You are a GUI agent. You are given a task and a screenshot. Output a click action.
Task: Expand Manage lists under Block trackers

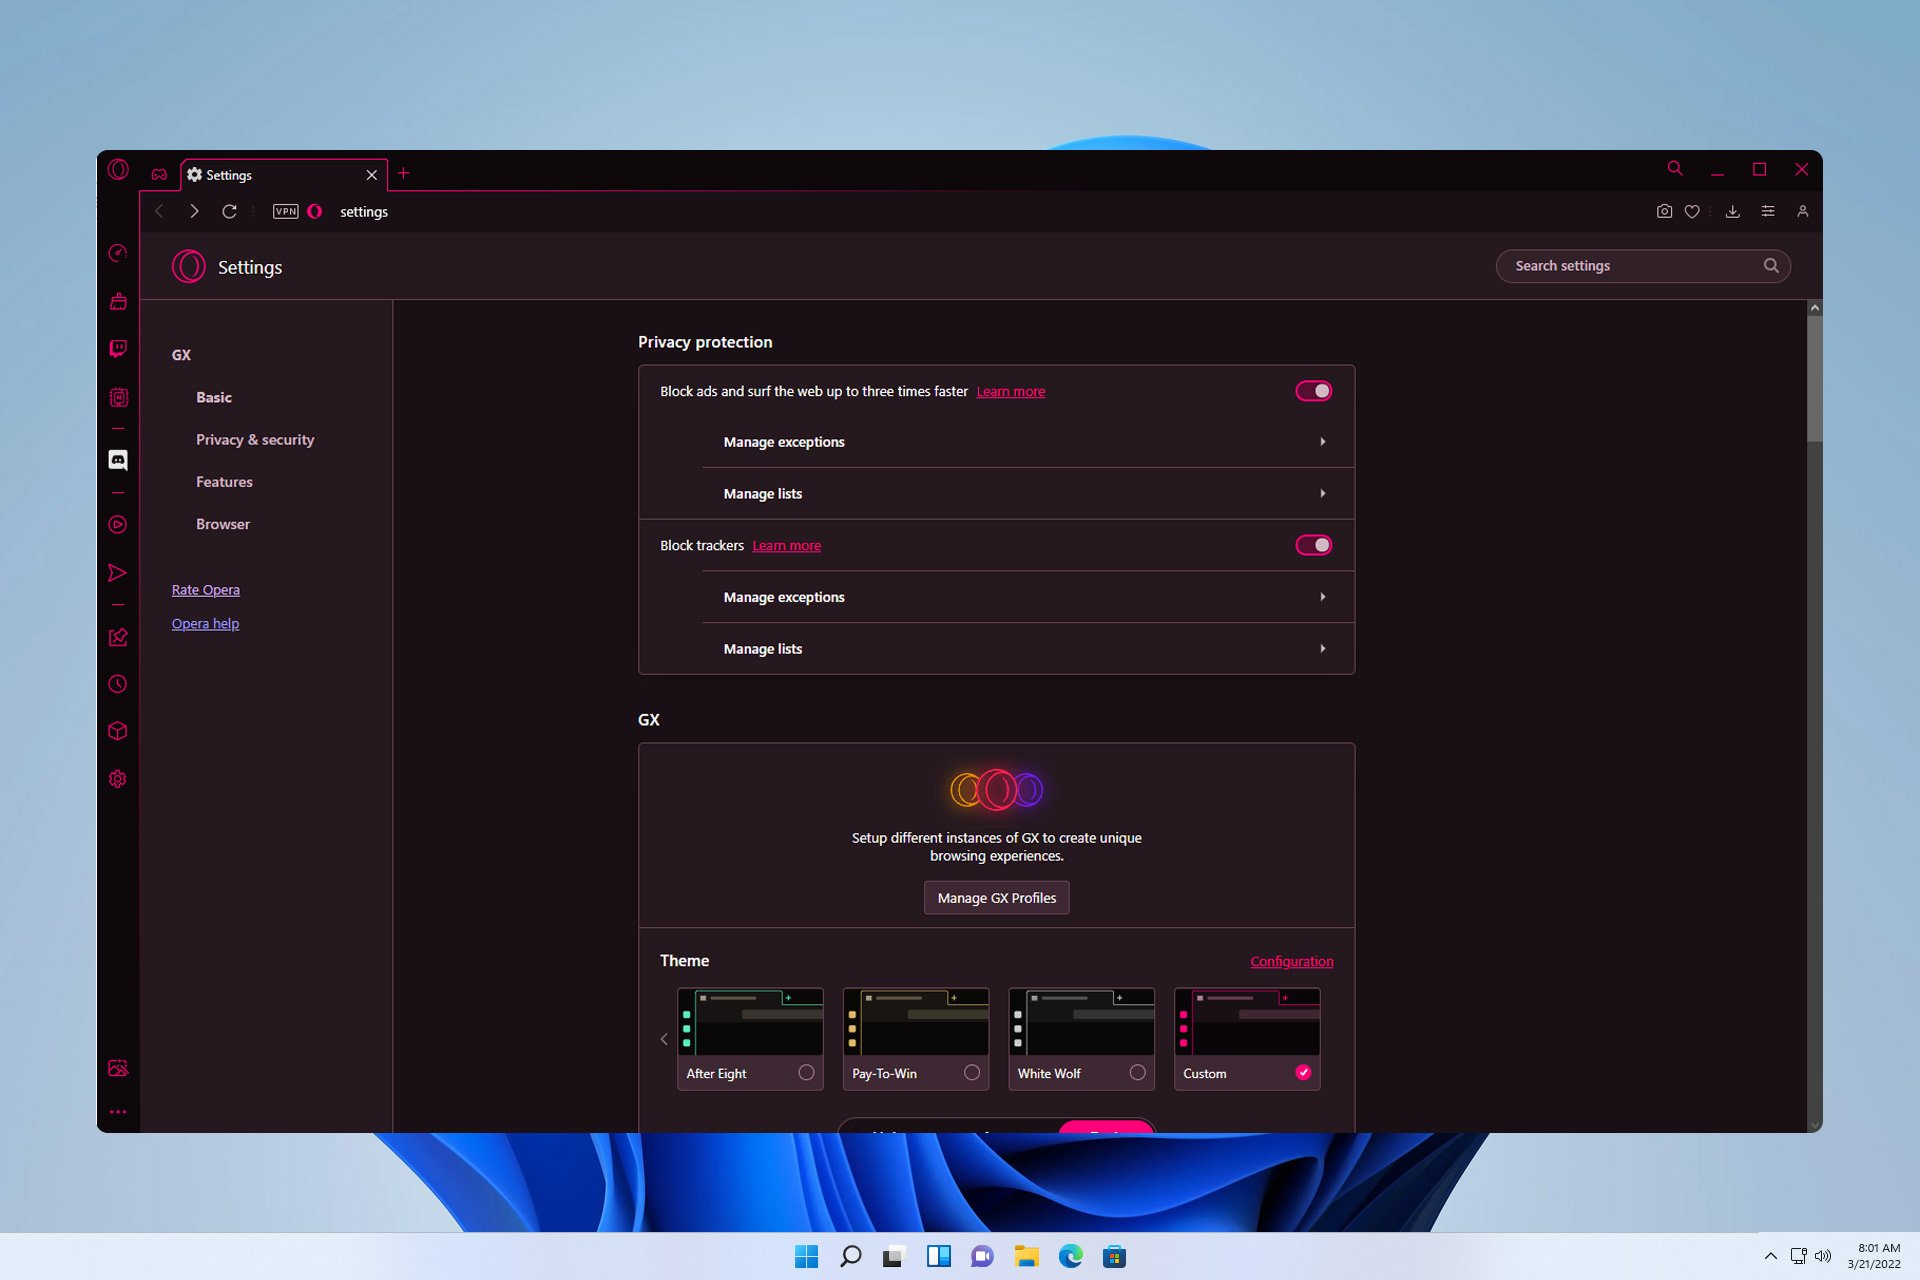[1028, 649]
